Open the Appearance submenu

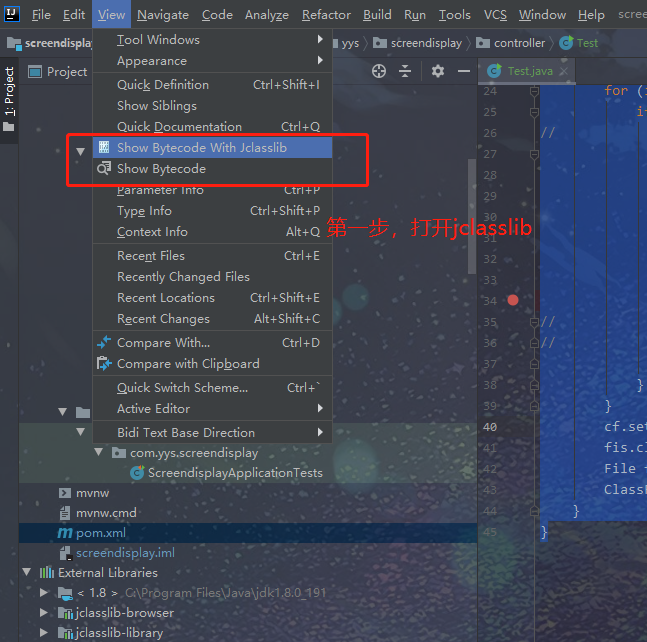pyautogui.click(x=213, y=61)
